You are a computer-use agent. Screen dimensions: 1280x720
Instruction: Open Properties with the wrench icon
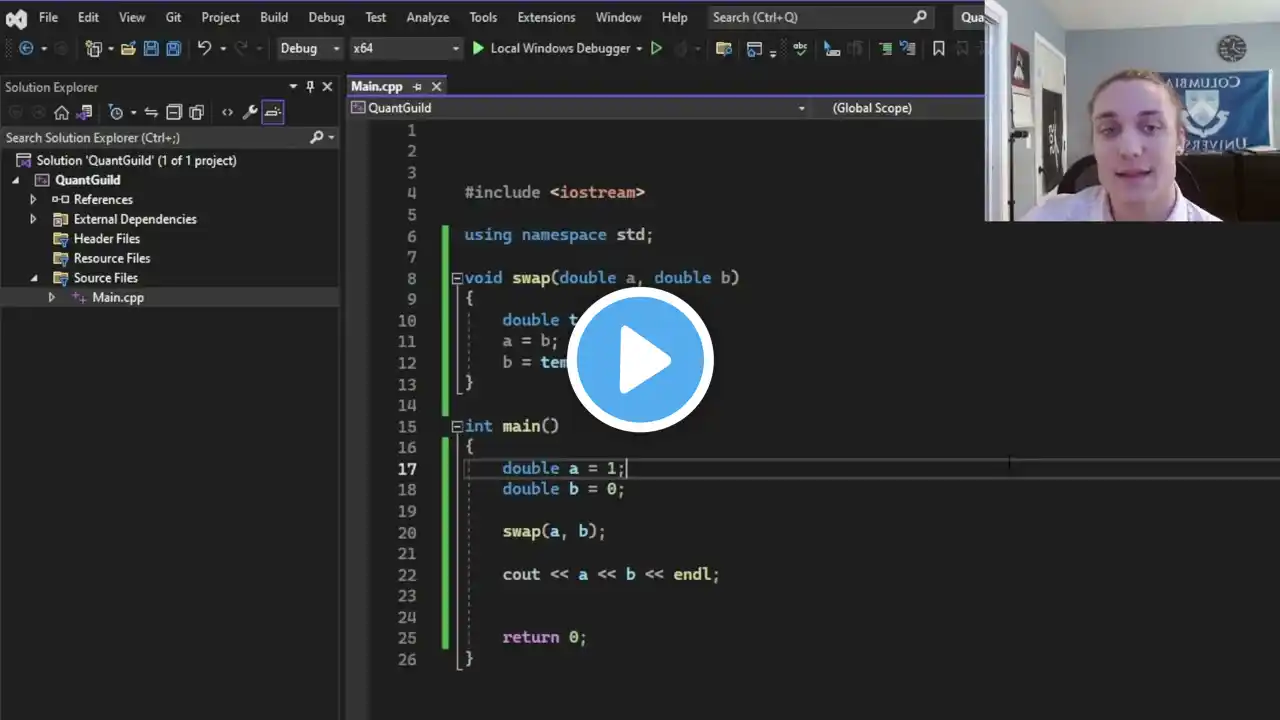pyautogui.click(x=250, y=113)
